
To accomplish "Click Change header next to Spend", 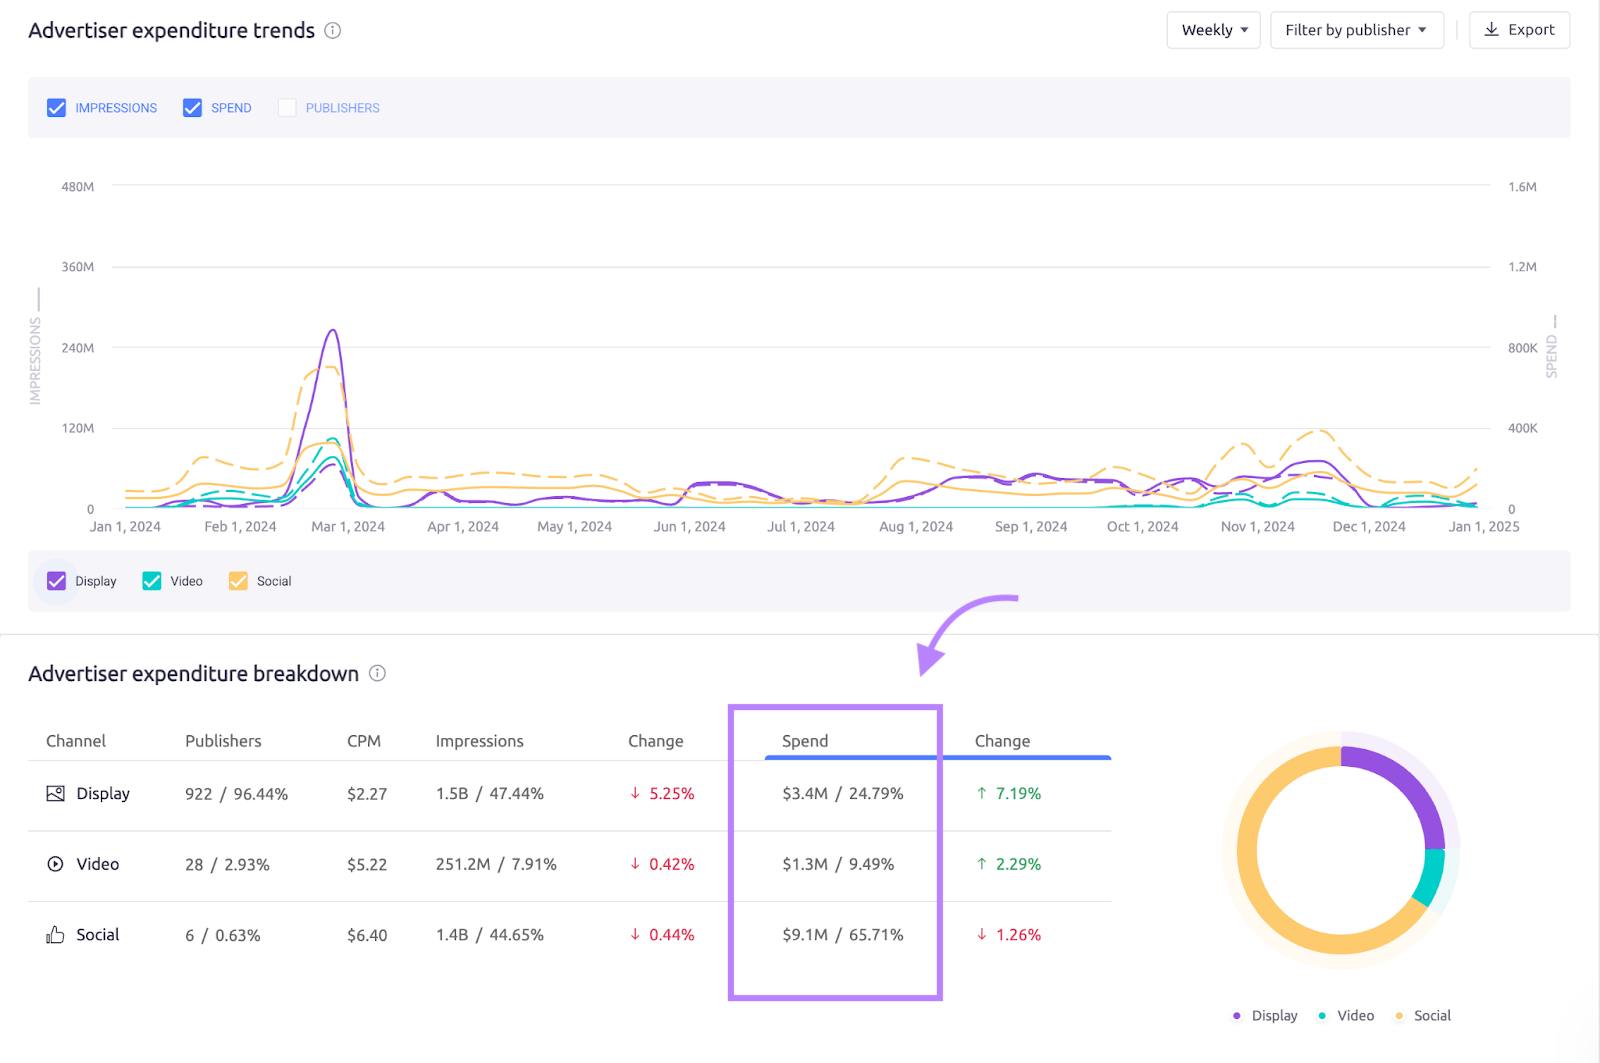I will point(1002,741).
